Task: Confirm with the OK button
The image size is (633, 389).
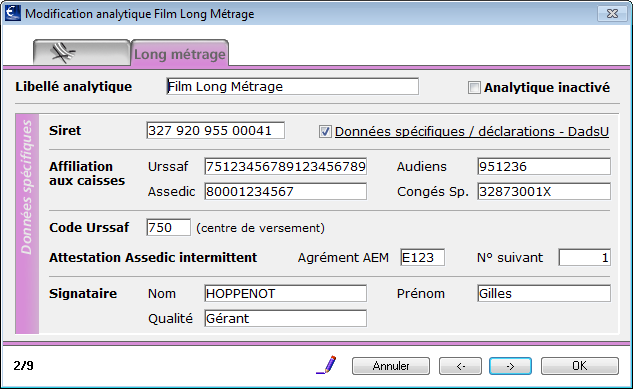Action: (580, 366)
